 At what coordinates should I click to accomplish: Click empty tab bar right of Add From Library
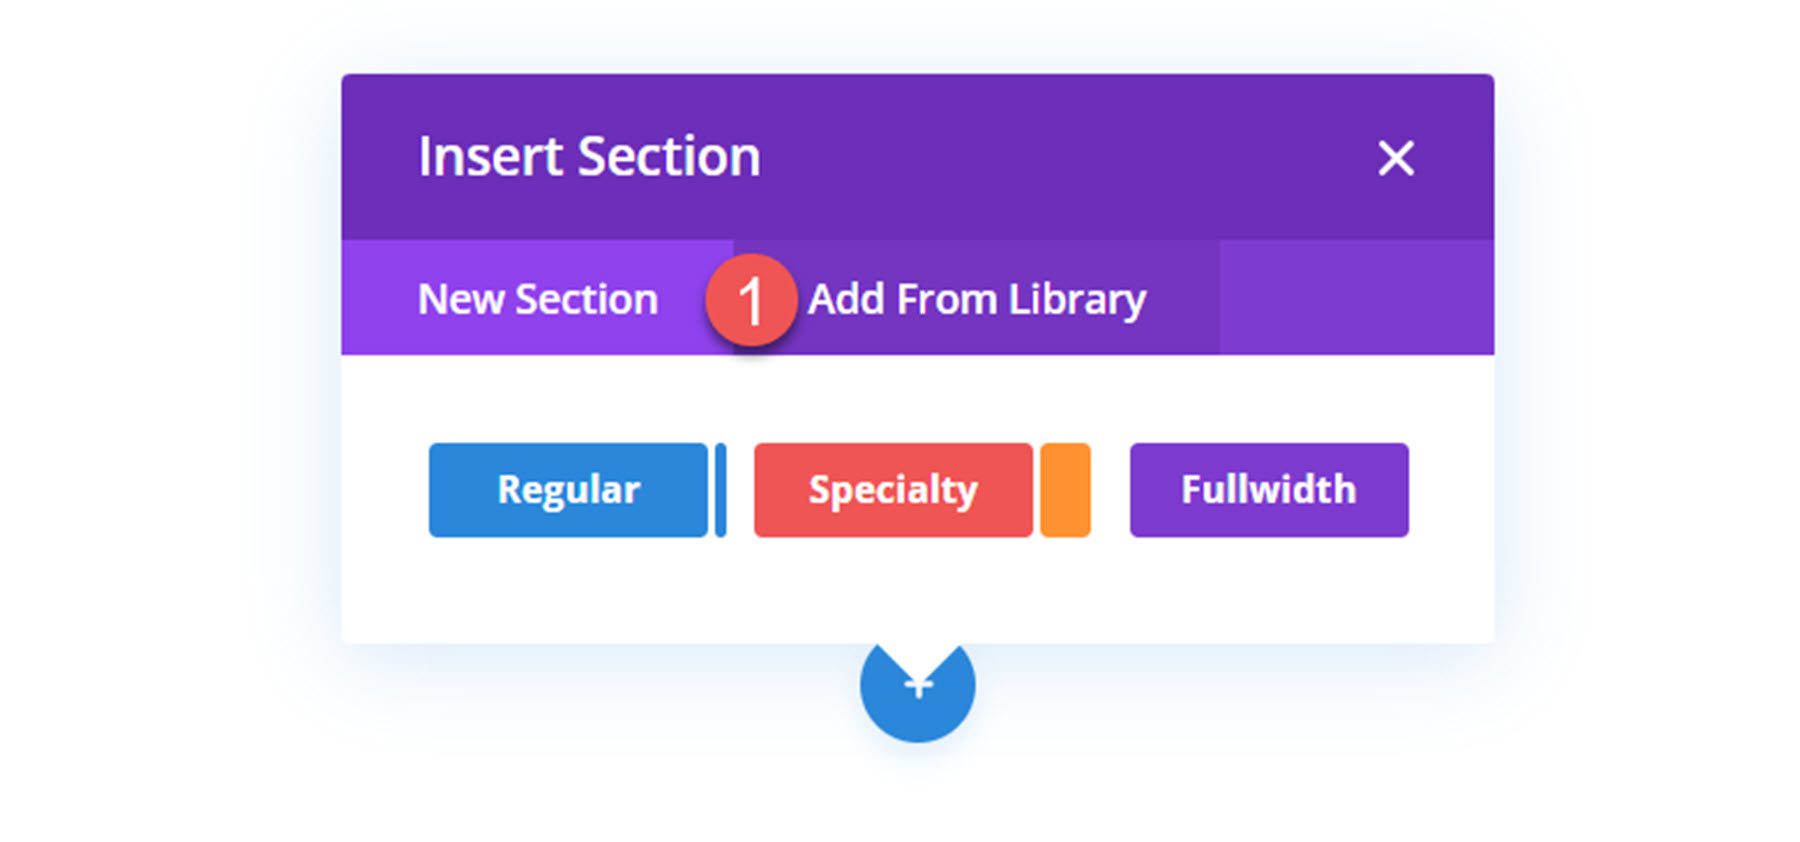[1355, 298]
